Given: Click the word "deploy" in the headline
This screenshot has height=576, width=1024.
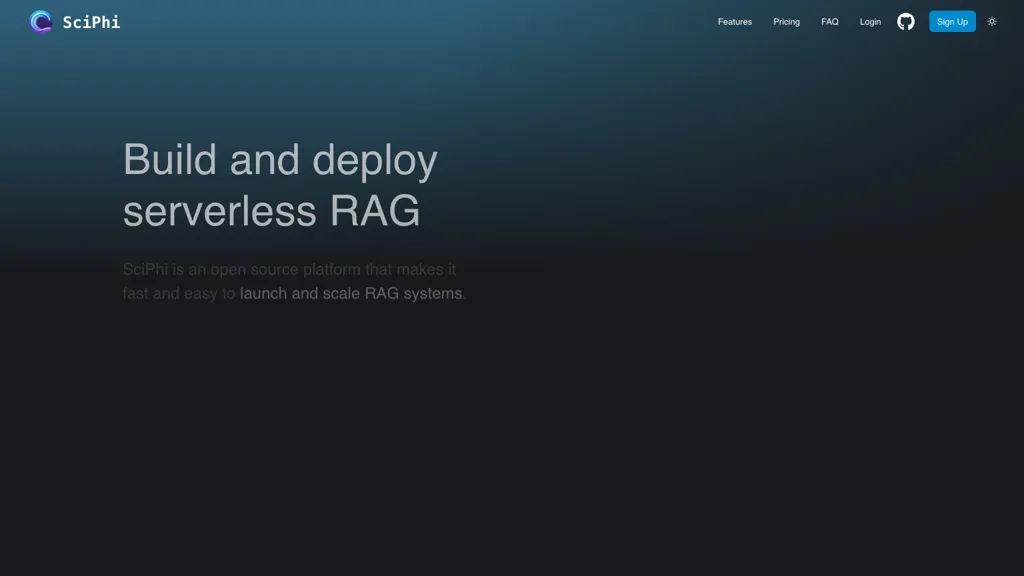Looking at the screenshot, I should (374, 160).
